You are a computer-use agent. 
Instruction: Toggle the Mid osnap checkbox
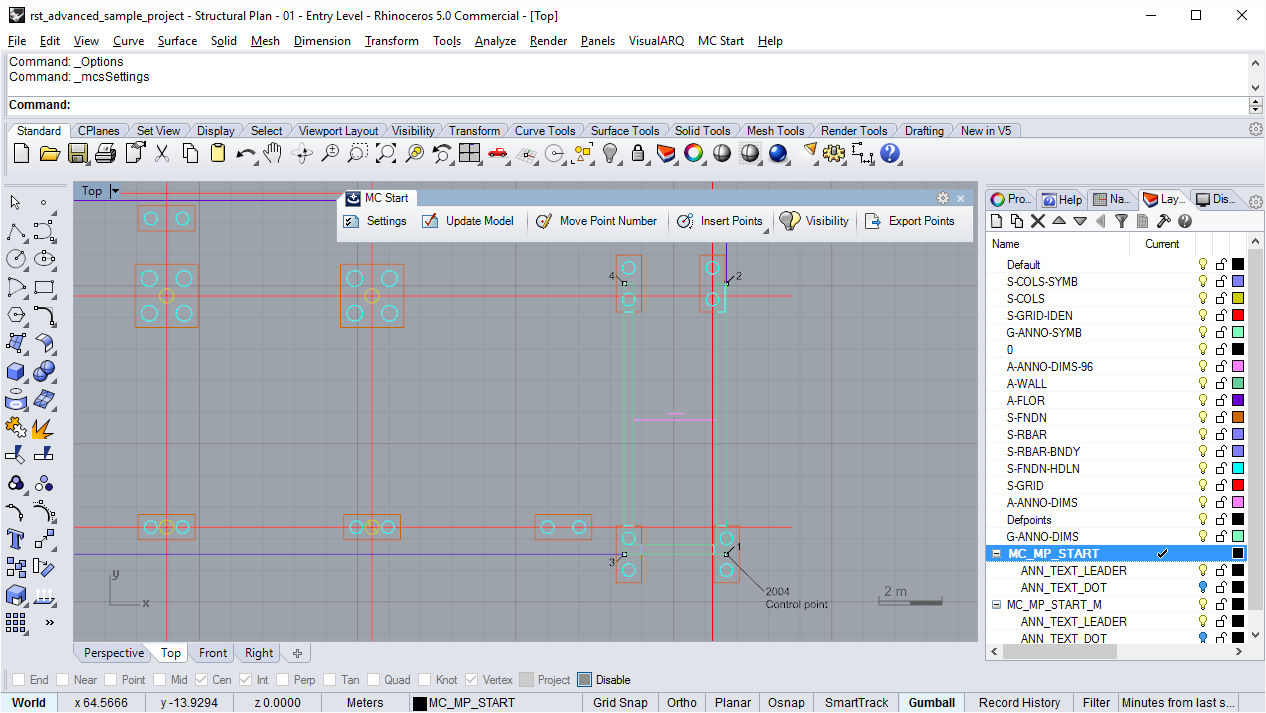(159, 680)
